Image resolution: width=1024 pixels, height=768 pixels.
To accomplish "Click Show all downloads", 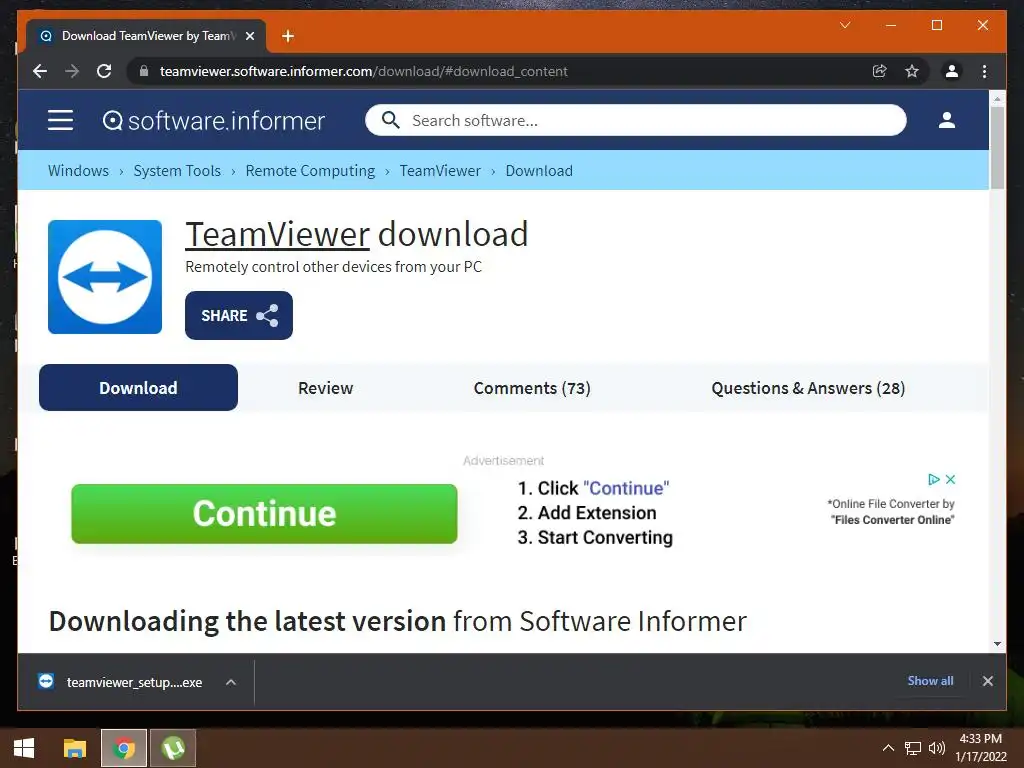I will point(930,680).
